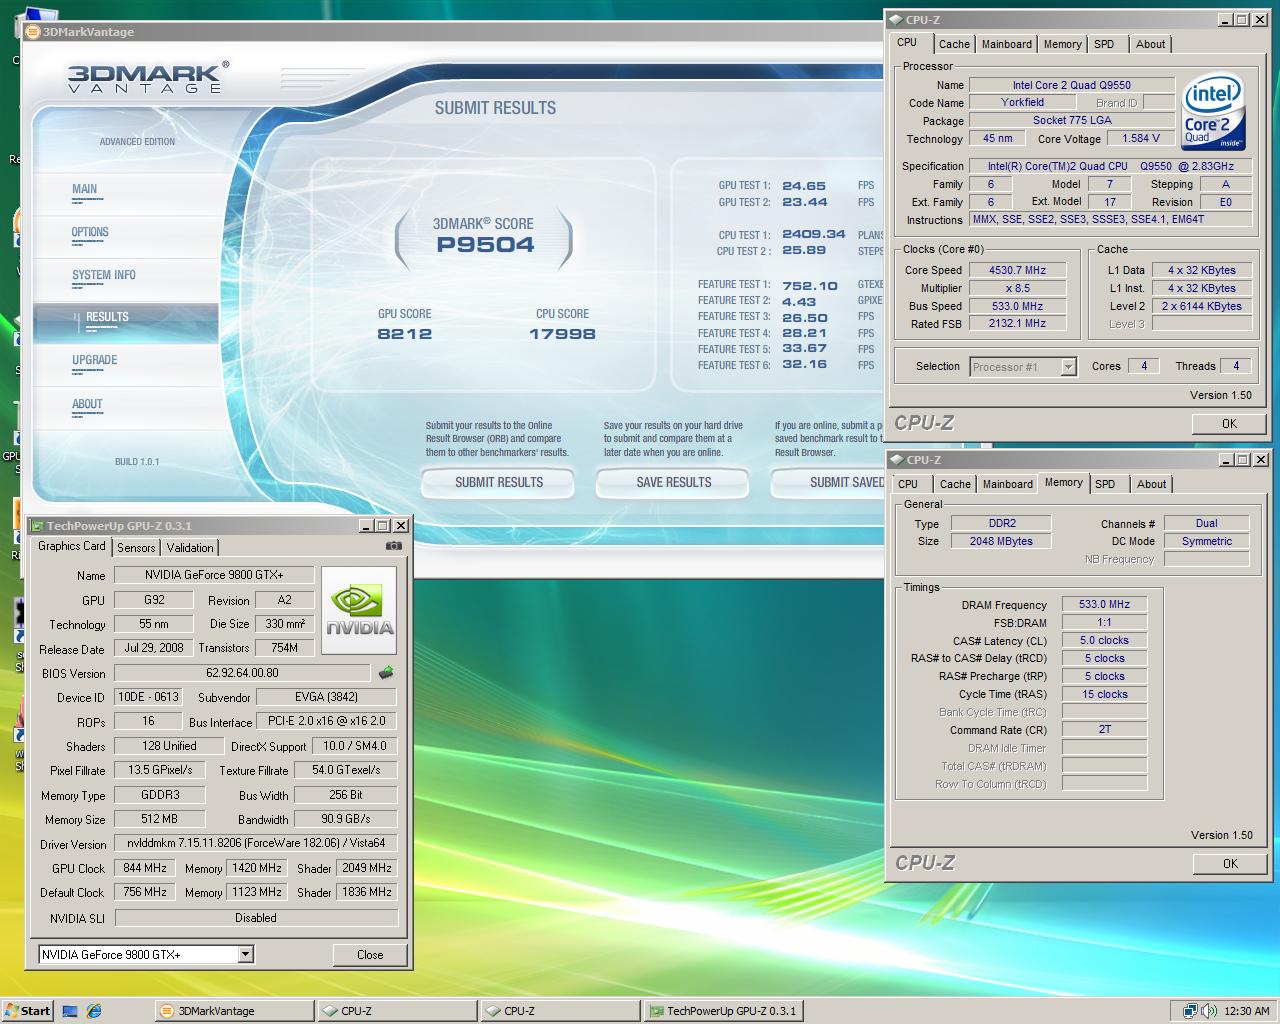Click the GPU-Z title bar icon
The height and width of the screenshot is (1024, 1280).
click(36, 526)
